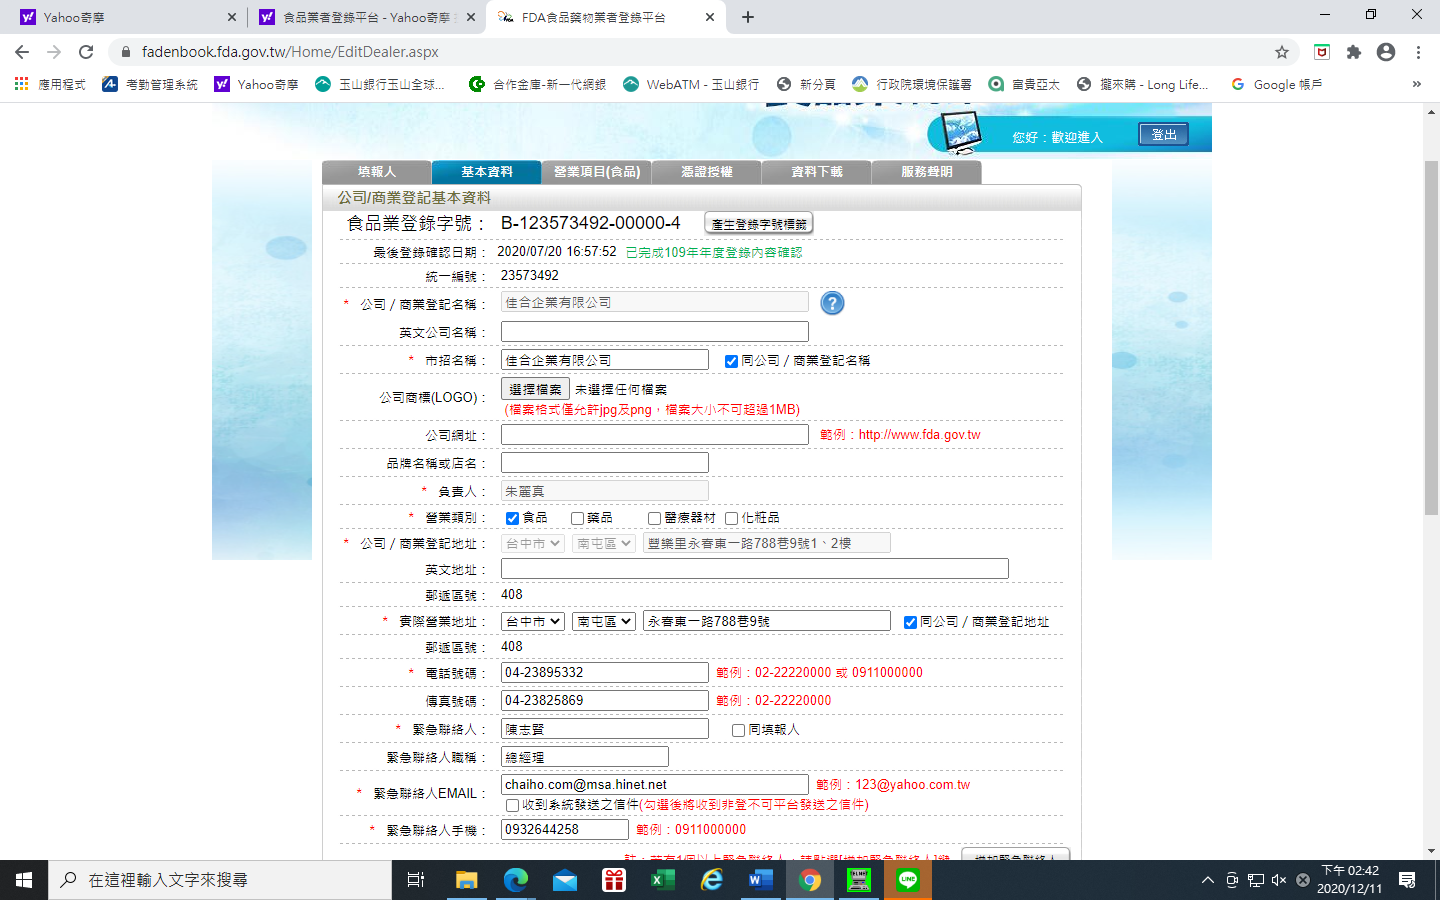Expand the 台中市 city dropdown for actual address
1440x900 pixels.
click(533, 621)
